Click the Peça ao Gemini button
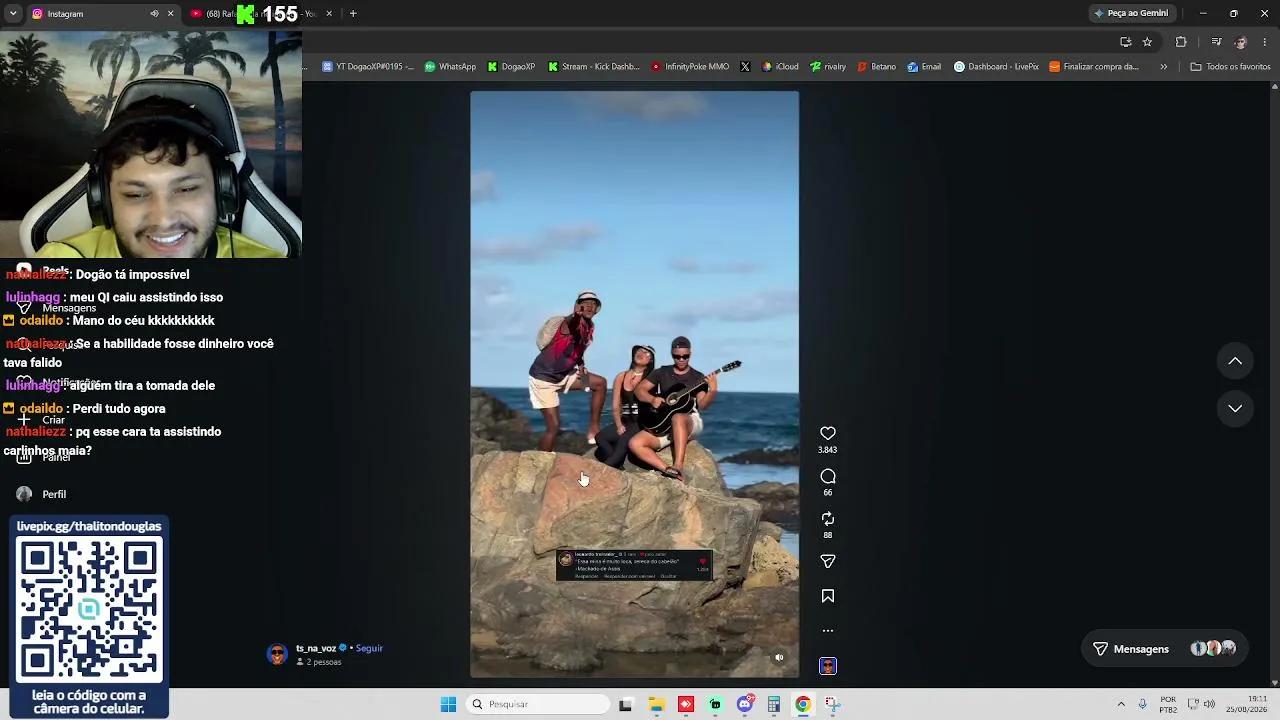 [1131, 13]
